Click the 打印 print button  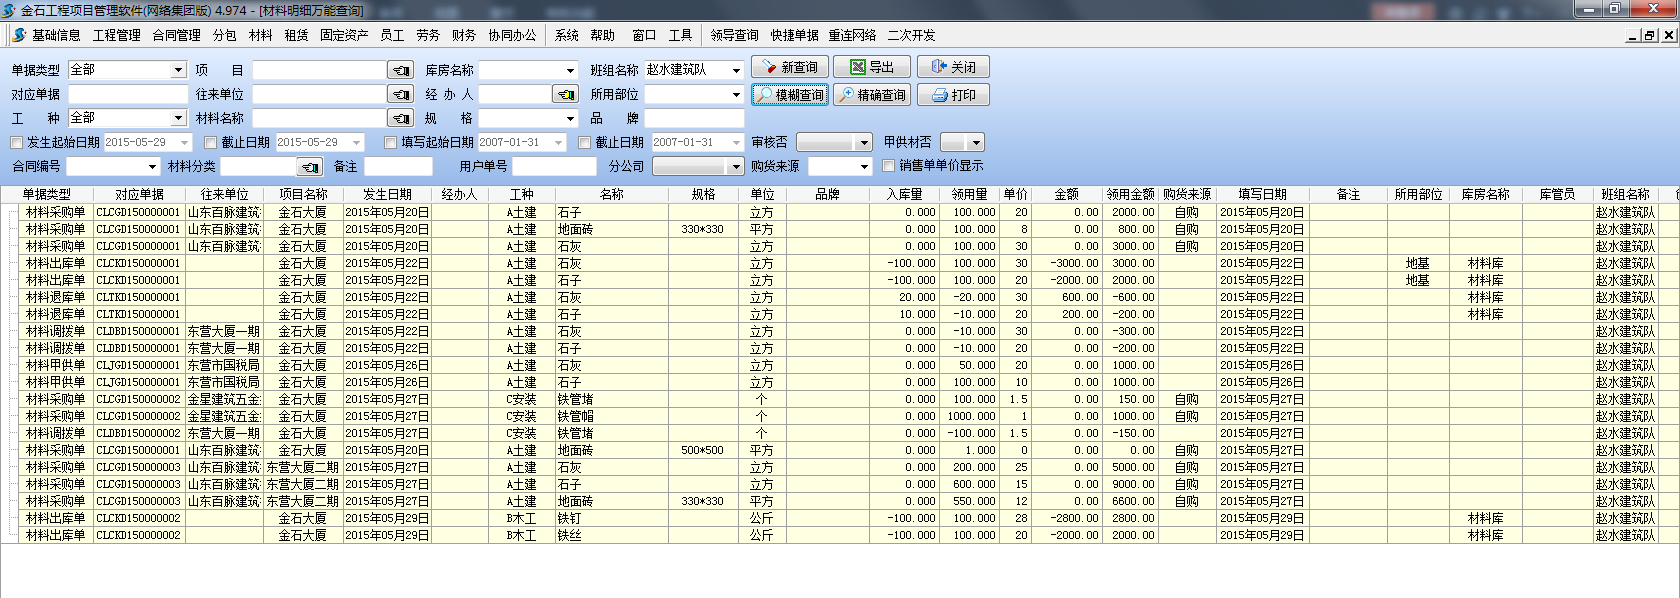click(x=953, y=95)
